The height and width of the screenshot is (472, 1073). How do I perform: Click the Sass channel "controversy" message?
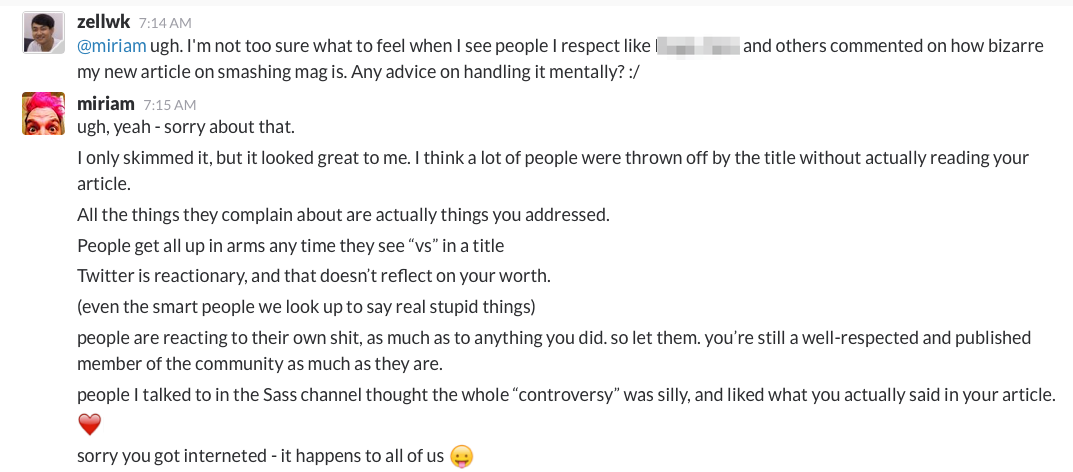pos(566,395)
